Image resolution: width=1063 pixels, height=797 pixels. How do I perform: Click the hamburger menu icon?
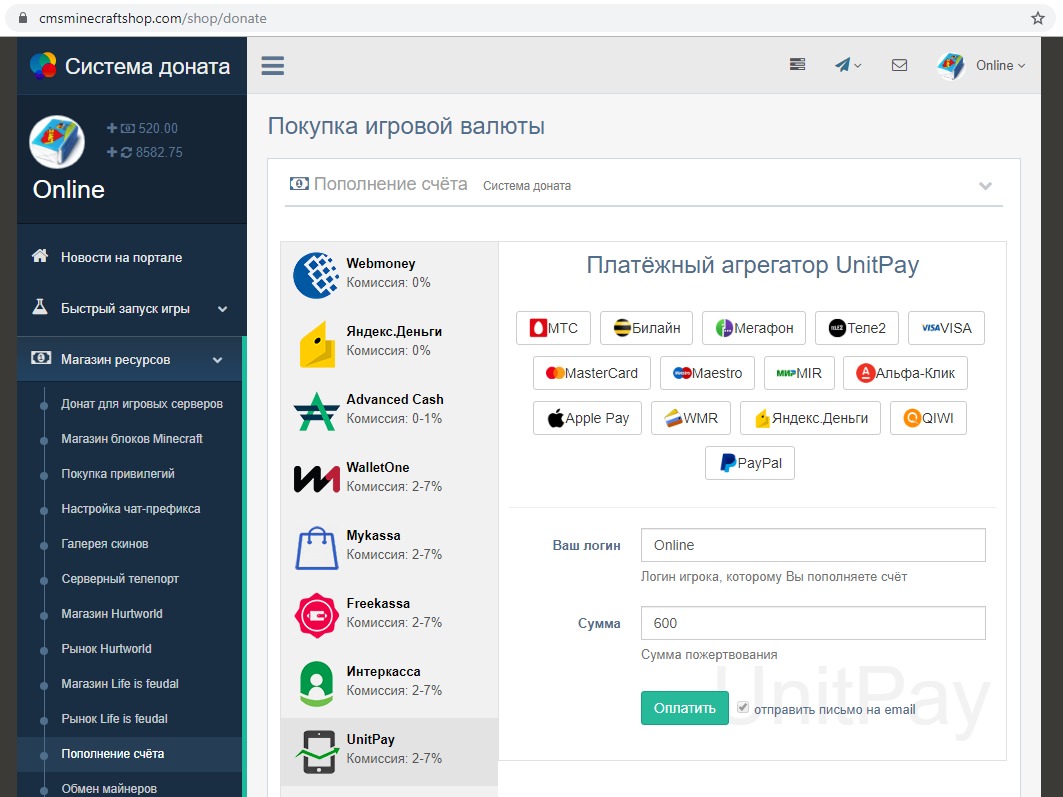click(272, 66)
